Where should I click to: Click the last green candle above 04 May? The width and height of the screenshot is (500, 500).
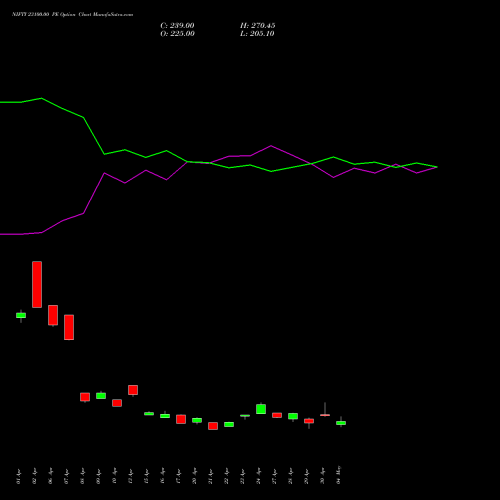(341, 422)
